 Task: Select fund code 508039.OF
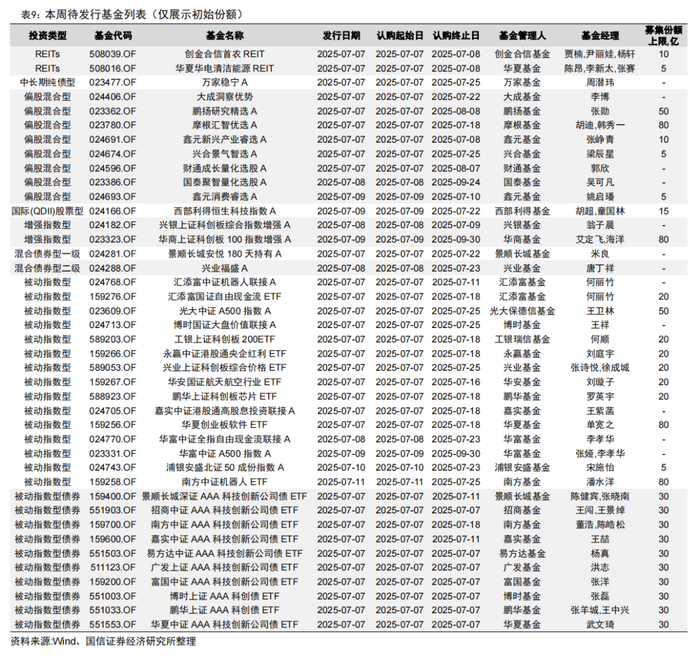point(112,54)
